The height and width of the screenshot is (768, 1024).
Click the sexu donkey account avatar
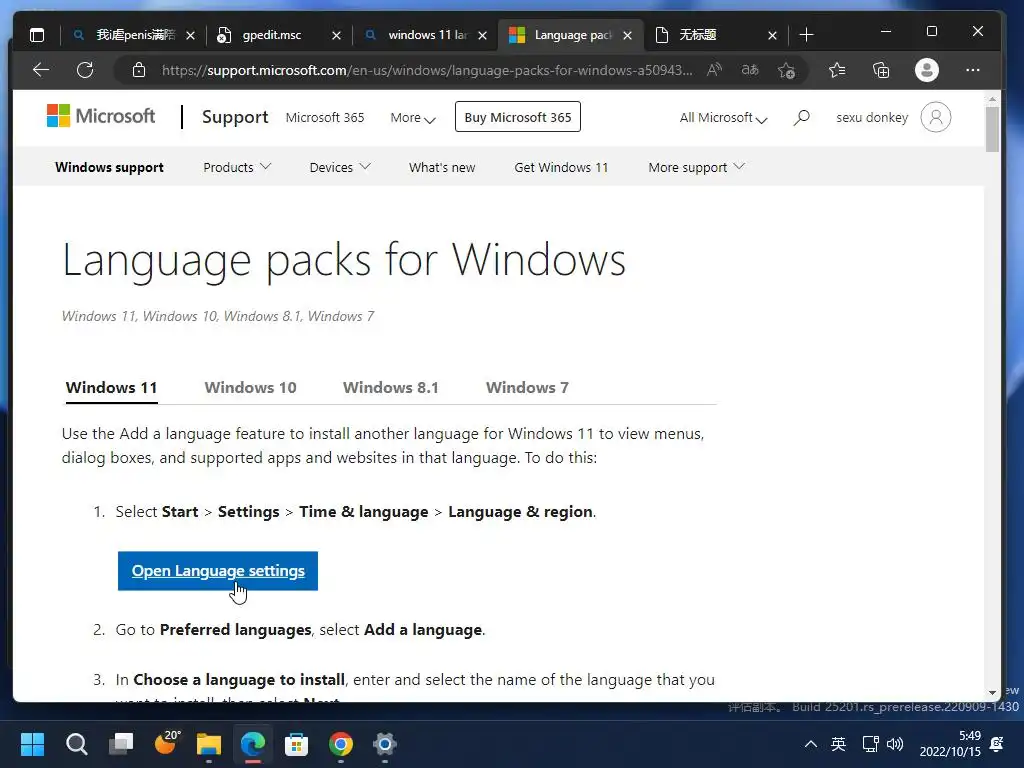click(936, 117)
